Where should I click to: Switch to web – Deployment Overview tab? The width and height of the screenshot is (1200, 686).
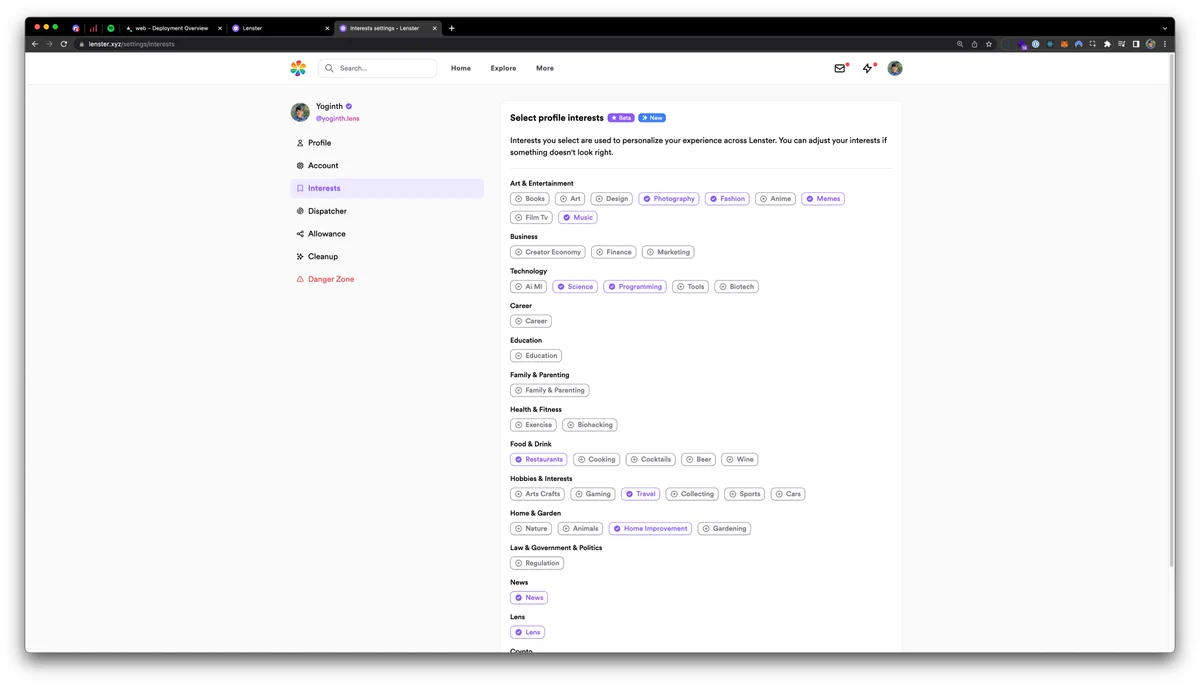point(173,28)
